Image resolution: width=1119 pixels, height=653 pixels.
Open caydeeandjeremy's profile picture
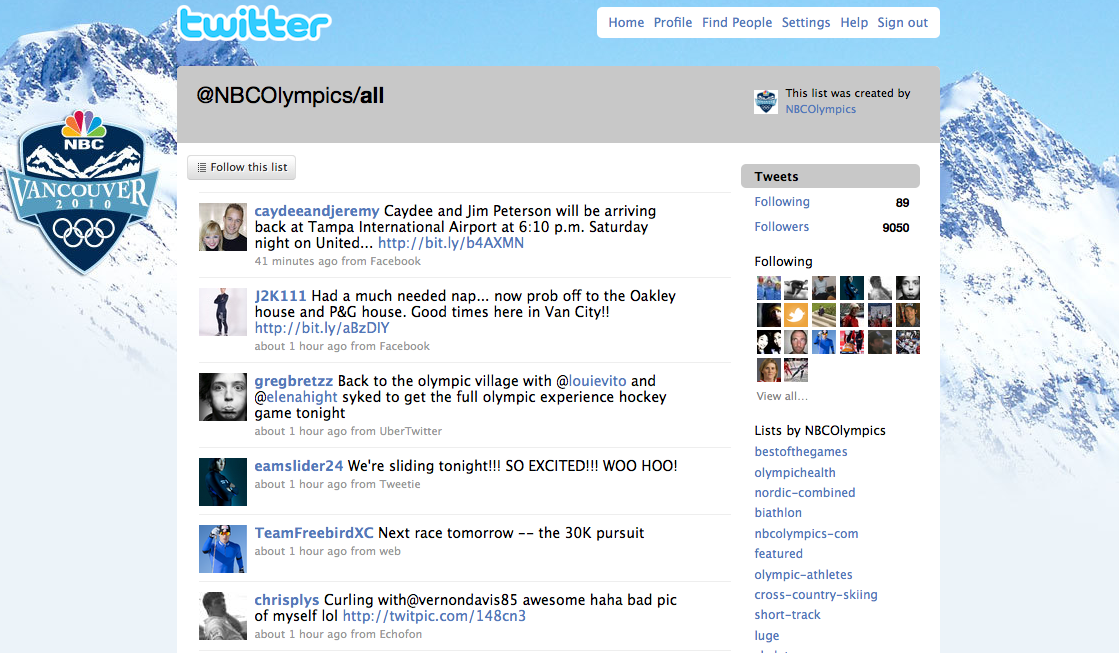223,227
